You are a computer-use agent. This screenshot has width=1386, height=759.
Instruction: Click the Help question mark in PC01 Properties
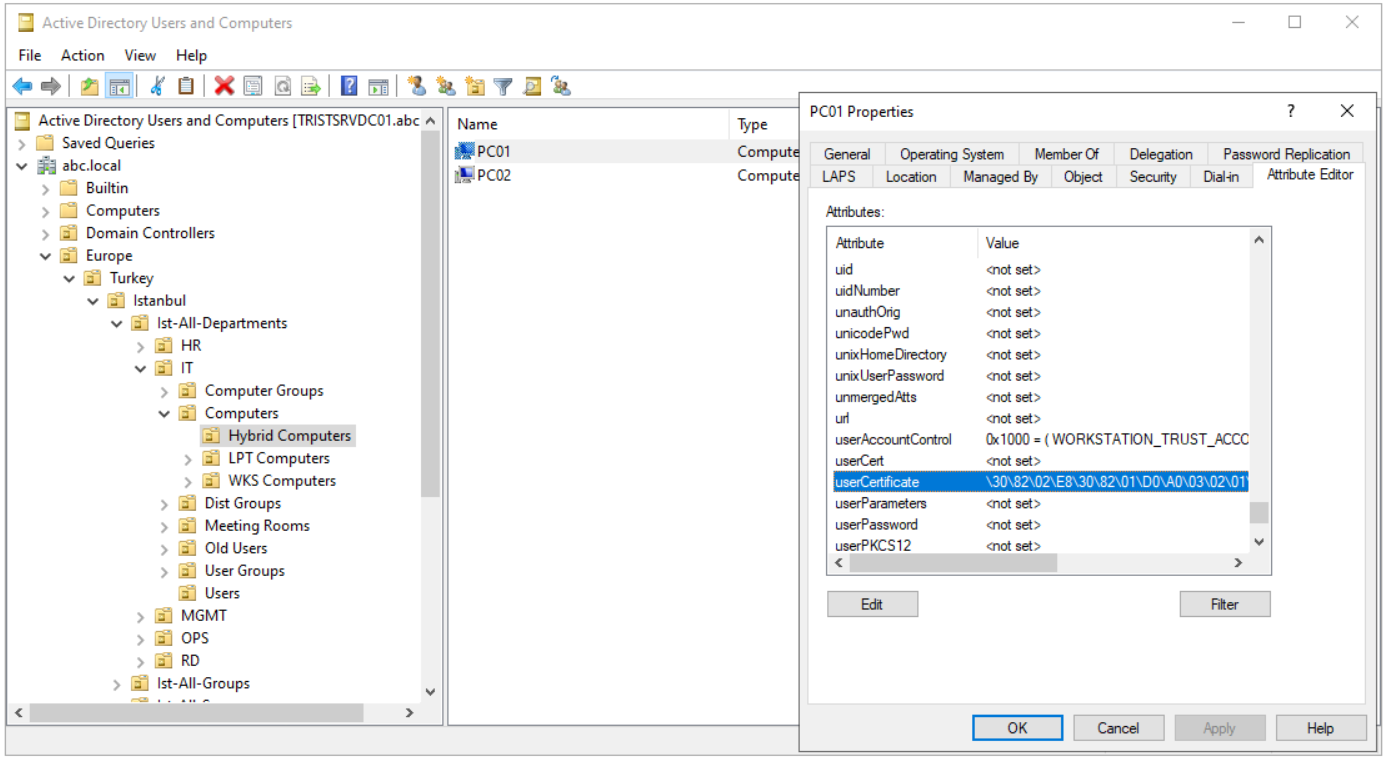(1291, 111)
